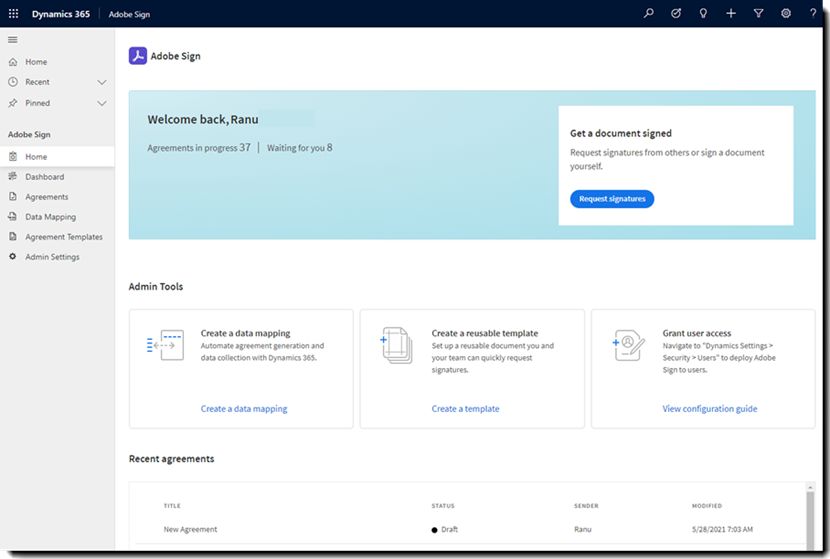Click the Get a document signed heading
The height and width of the screenshot is (559, 830).
(620, 133)
